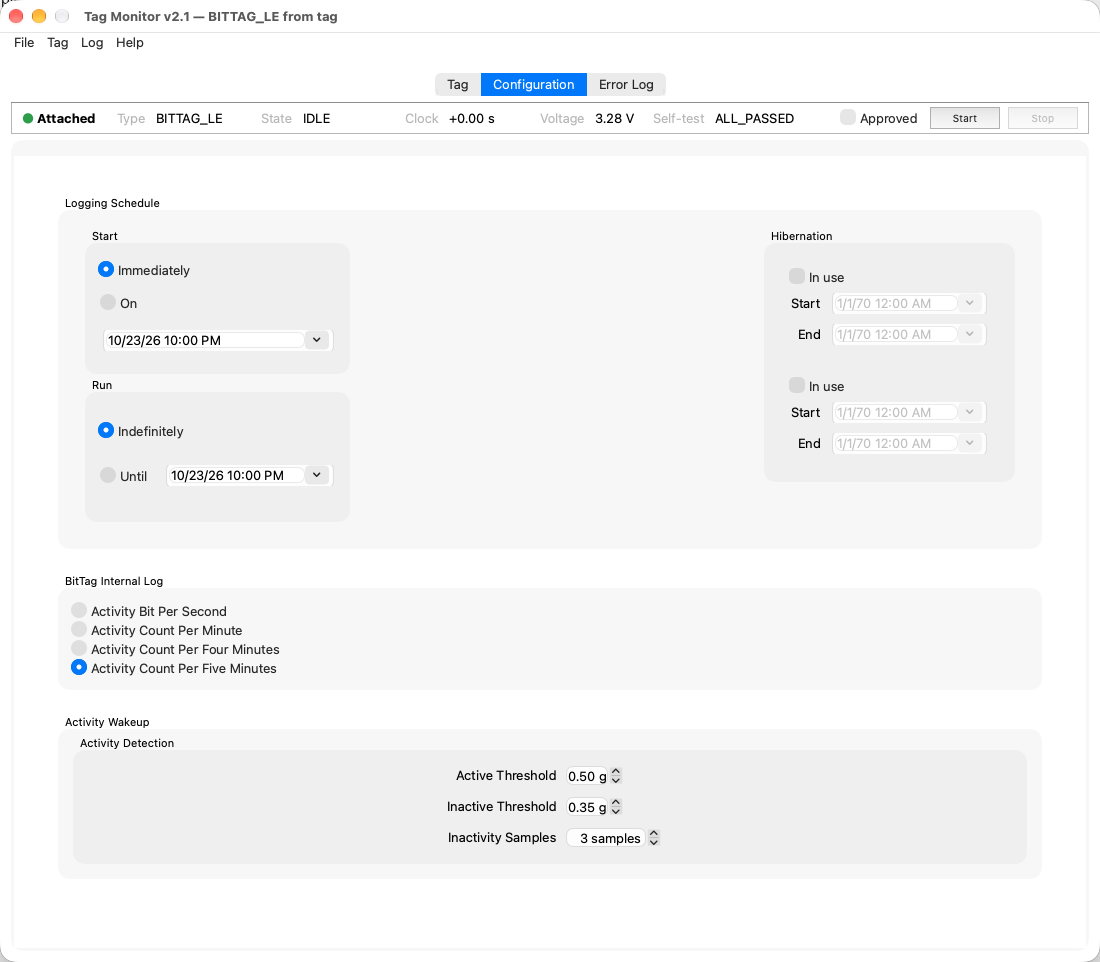Viewport: 1100px width, 962px height.
Task: Select the Indefinitely run option
Action: [x=106, y=430]
